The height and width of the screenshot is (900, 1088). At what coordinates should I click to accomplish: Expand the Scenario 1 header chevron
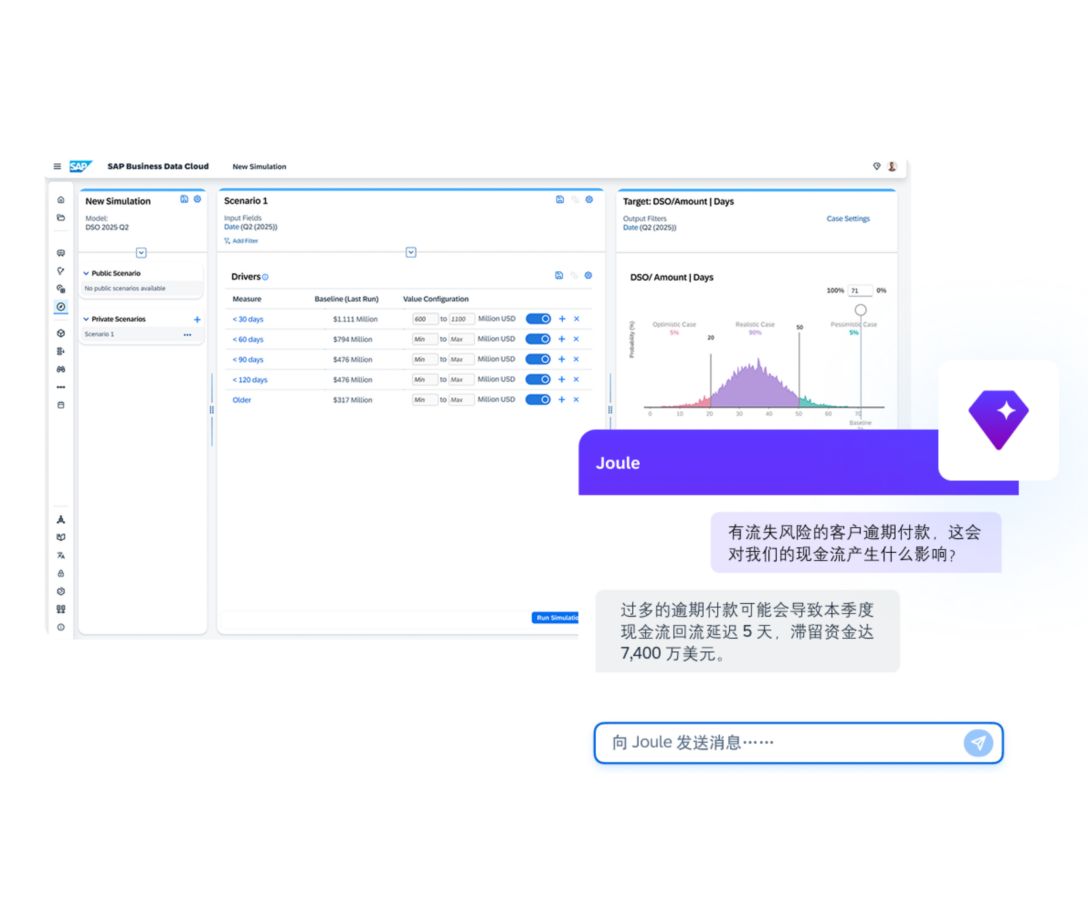411,252
